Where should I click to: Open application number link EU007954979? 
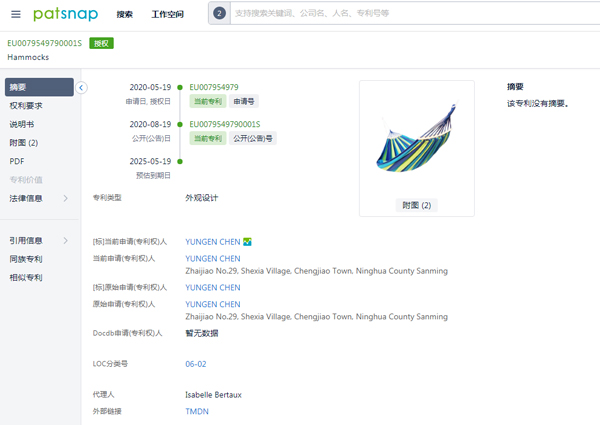tap(214, 87)
